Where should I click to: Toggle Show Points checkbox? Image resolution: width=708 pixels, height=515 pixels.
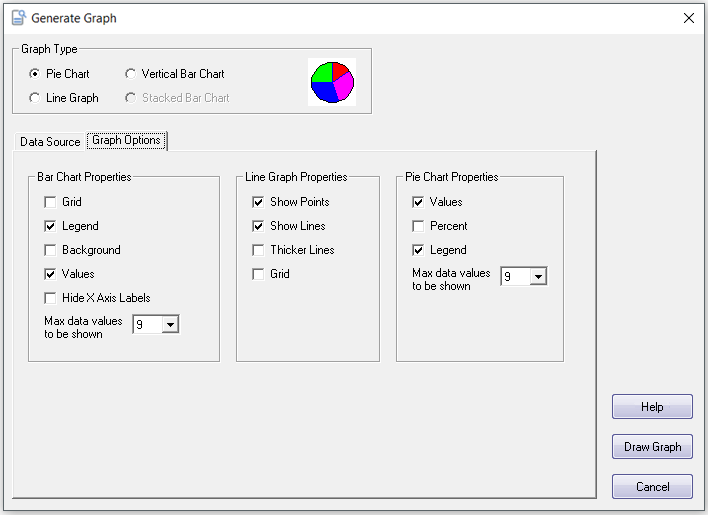(258, 202)
